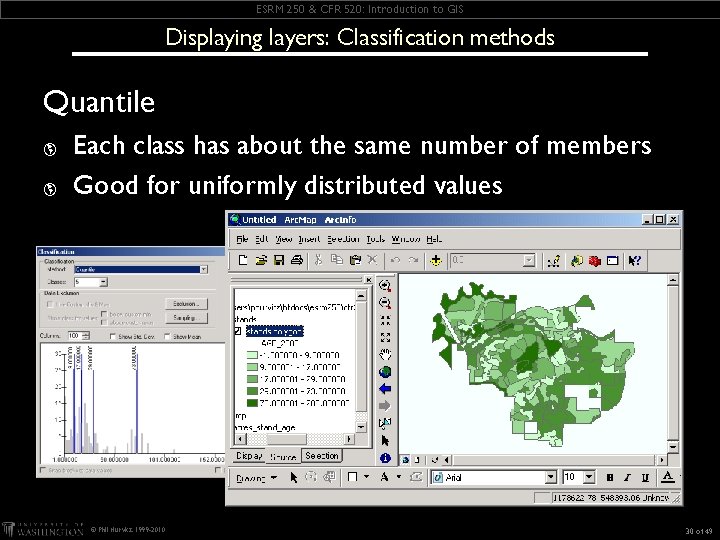Select the Pan hand tool

click(x=385, y=354)
